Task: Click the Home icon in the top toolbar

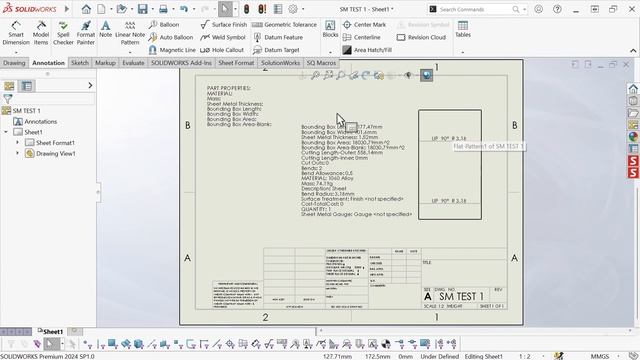Action: point(86,9)
